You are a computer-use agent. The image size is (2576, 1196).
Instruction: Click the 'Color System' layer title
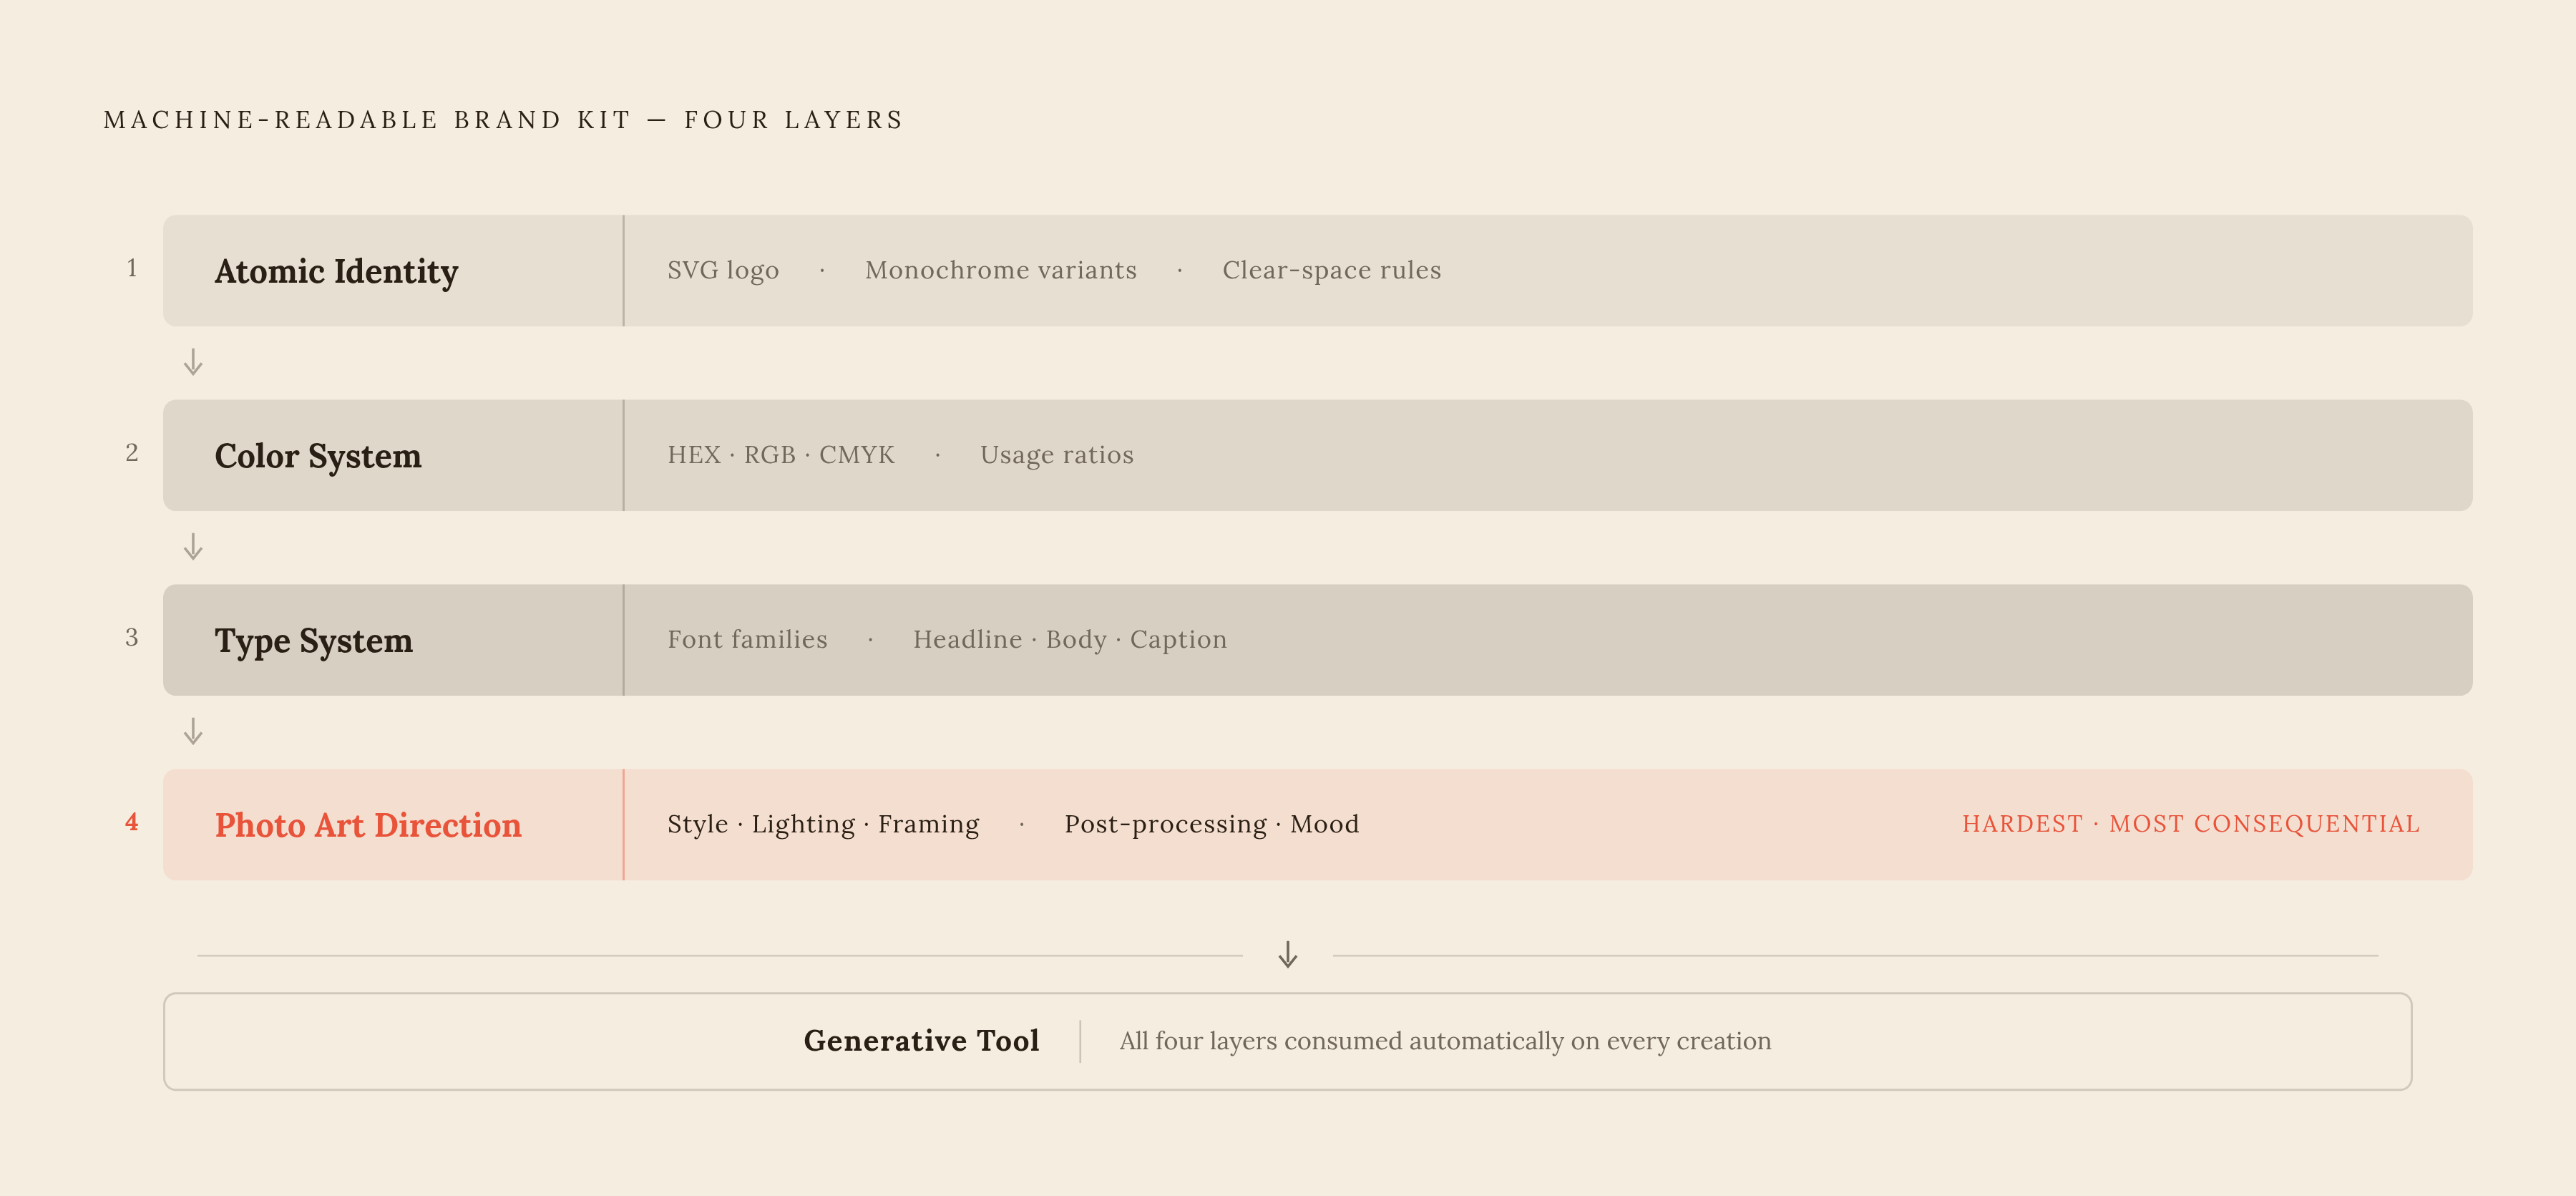tap(318, 456)
